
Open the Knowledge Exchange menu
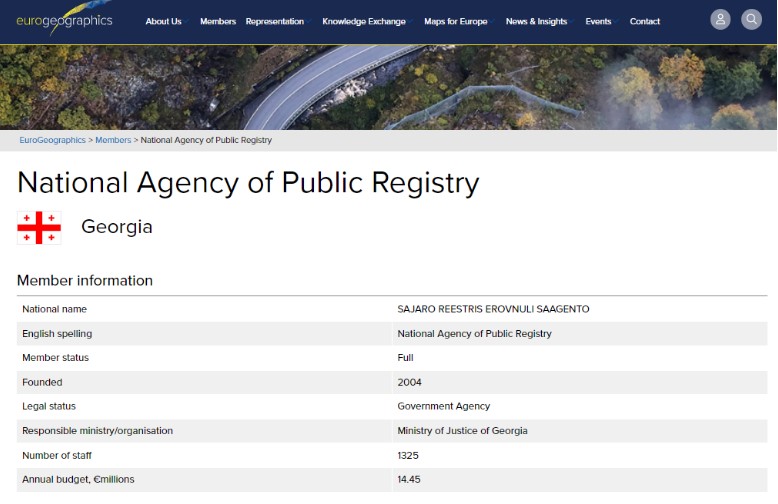364,21
